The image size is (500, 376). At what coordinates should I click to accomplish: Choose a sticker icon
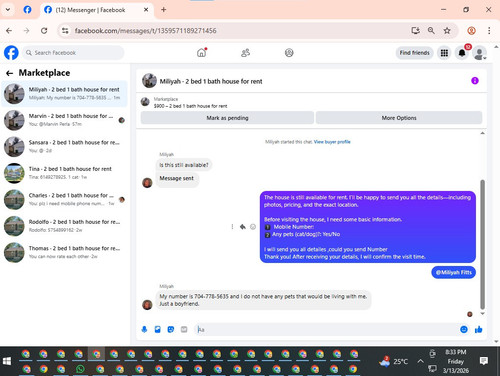pos(171,329)
